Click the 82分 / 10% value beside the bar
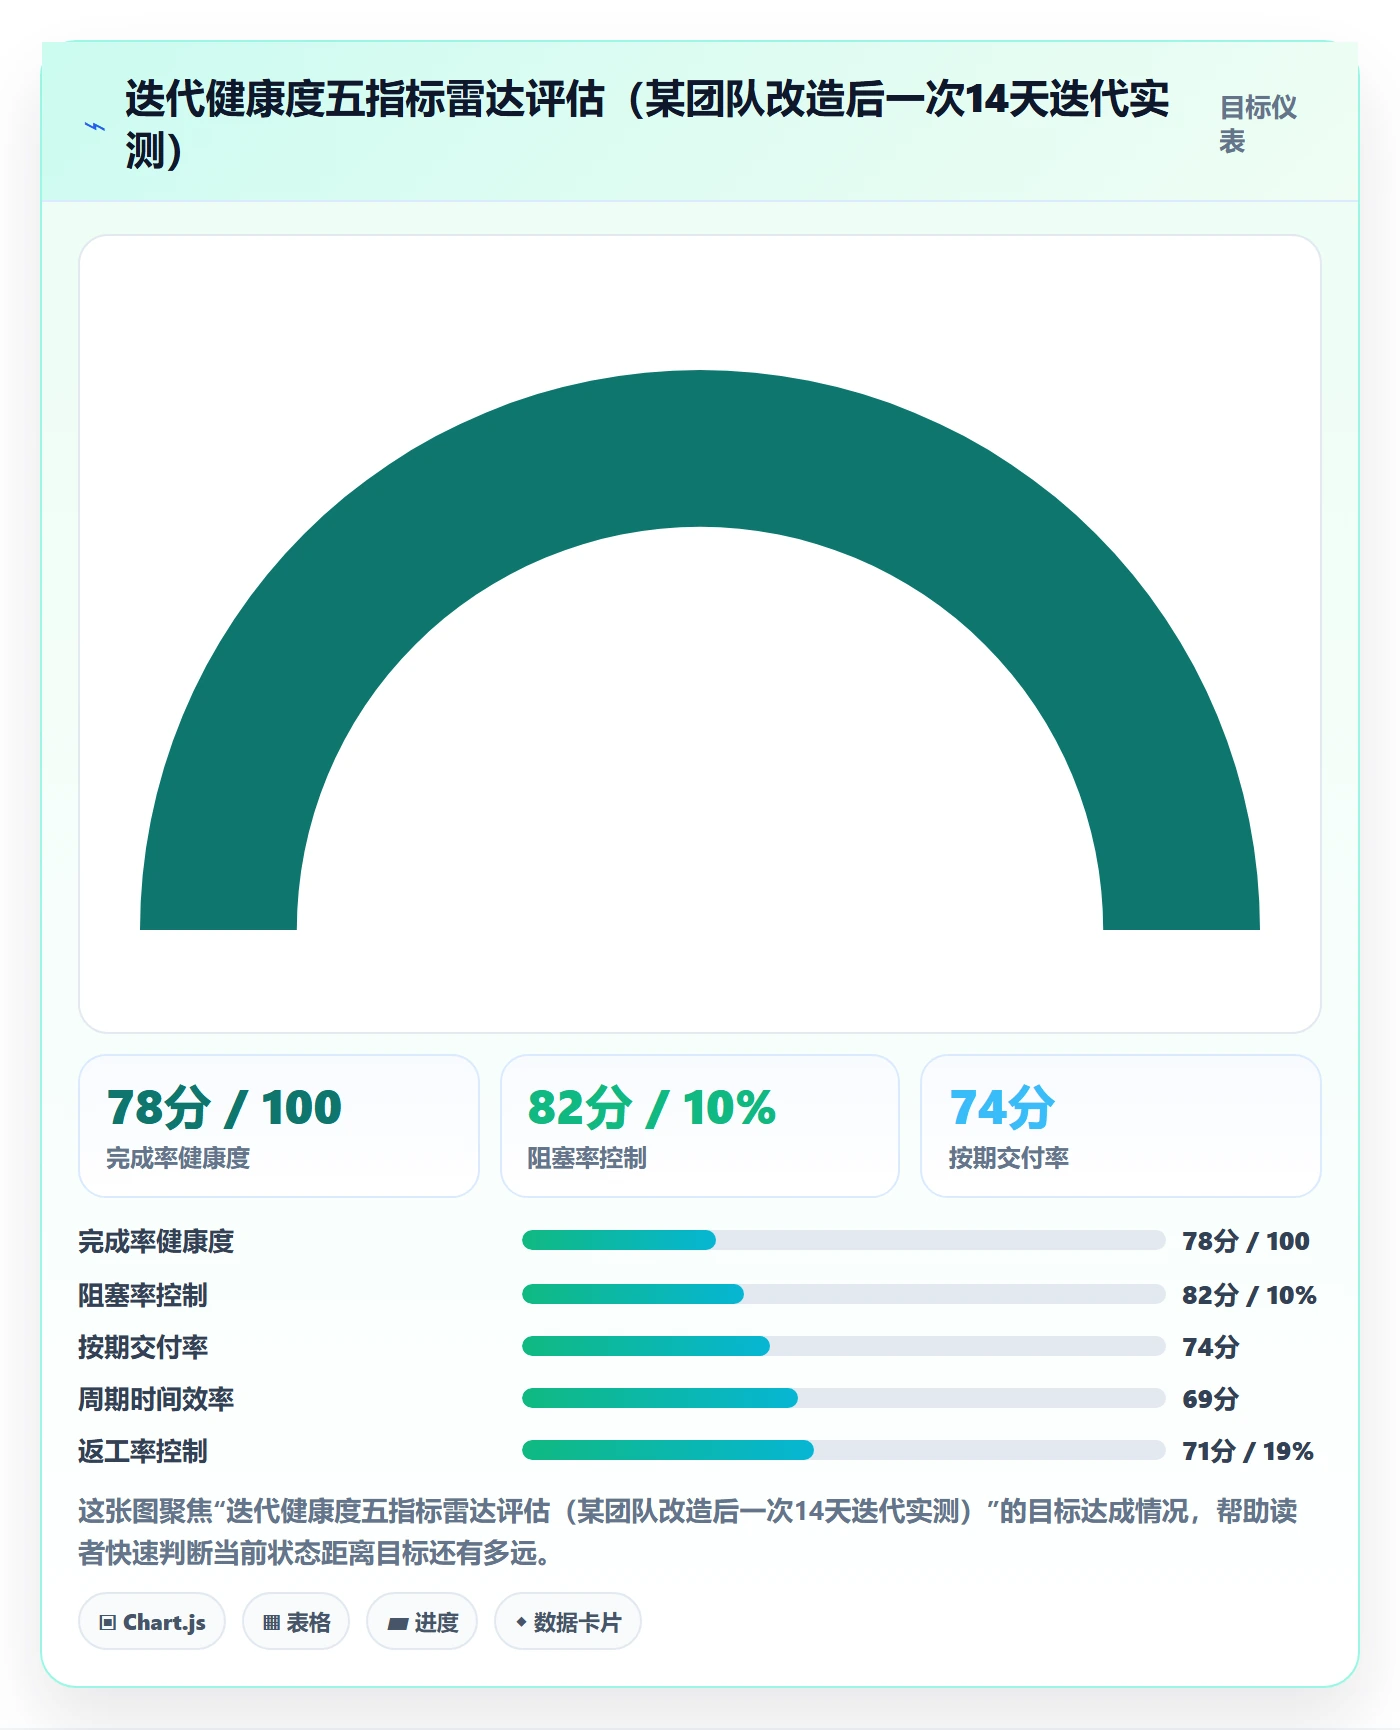1400x1730 pixels. coord(1249,1295)
